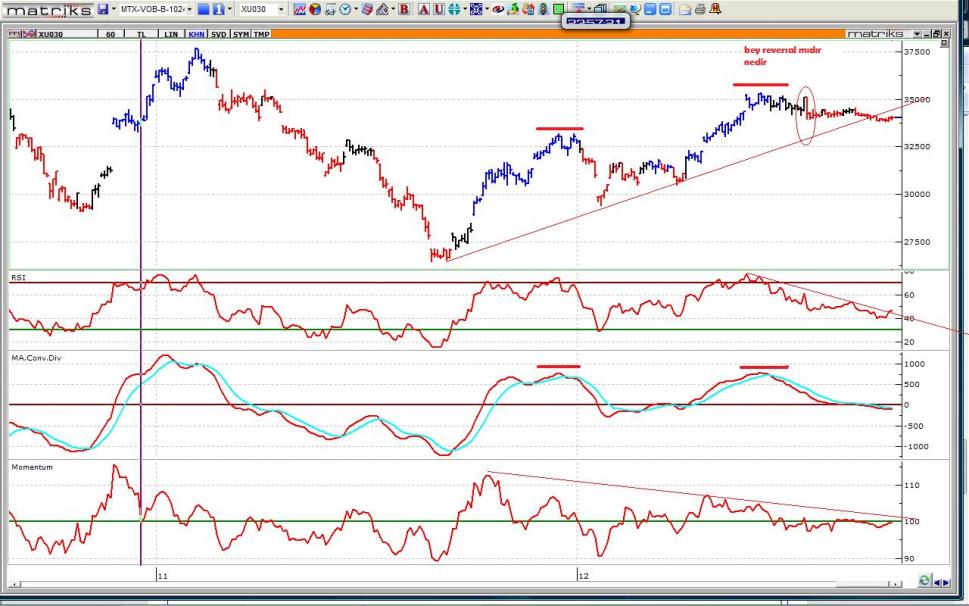The height and width of the screenshot is (606, 969).
Task: Open the matriks chart window dropdown arrow
Action: 913,34
